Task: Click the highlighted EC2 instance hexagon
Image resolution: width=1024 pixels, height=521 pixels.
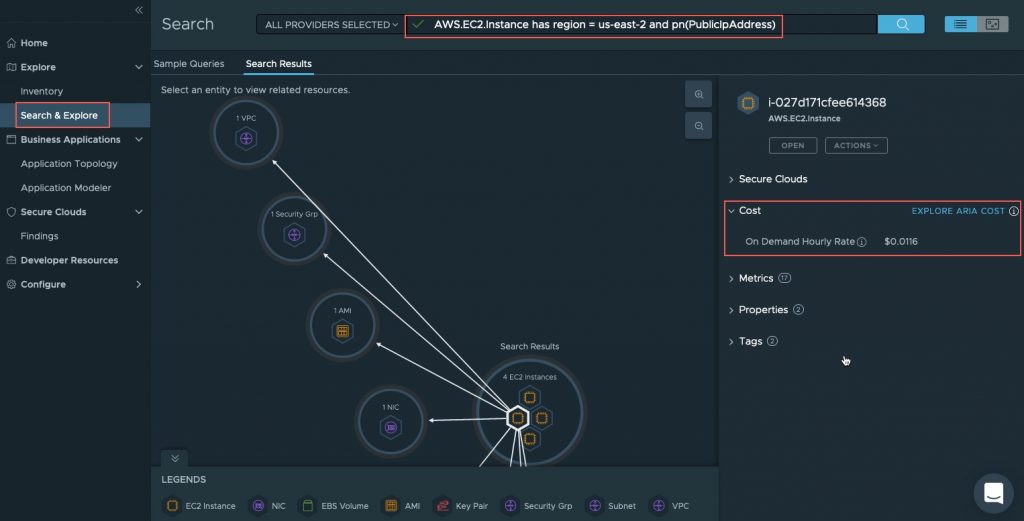Action: pos(517,418)
